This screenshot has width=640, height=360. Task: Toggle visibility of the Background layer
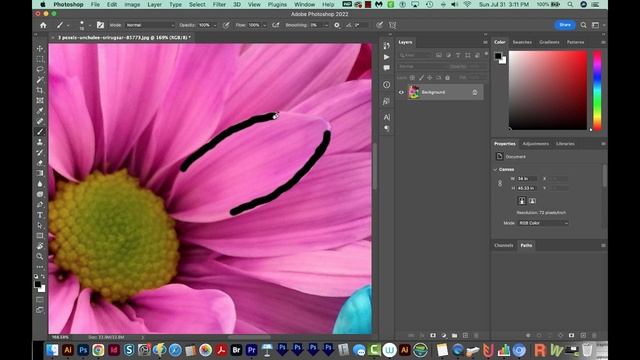(401, 92)
